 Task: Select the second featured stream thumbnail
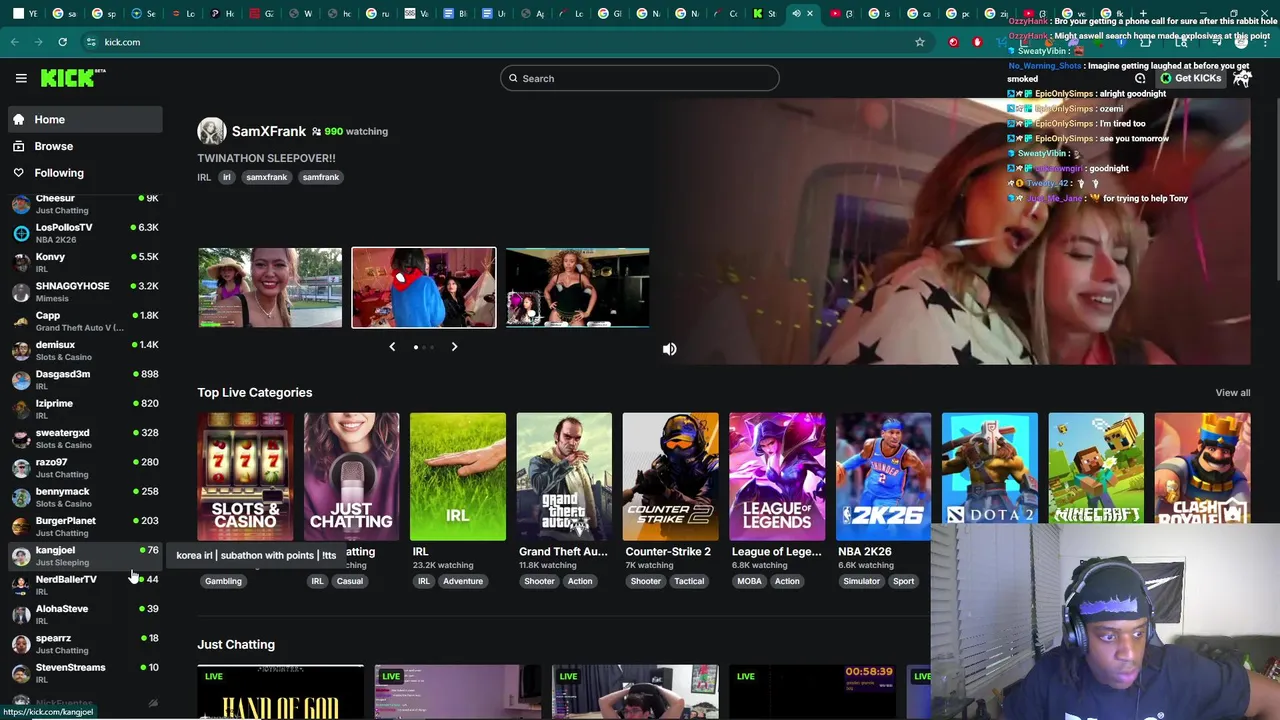point(424,288)
